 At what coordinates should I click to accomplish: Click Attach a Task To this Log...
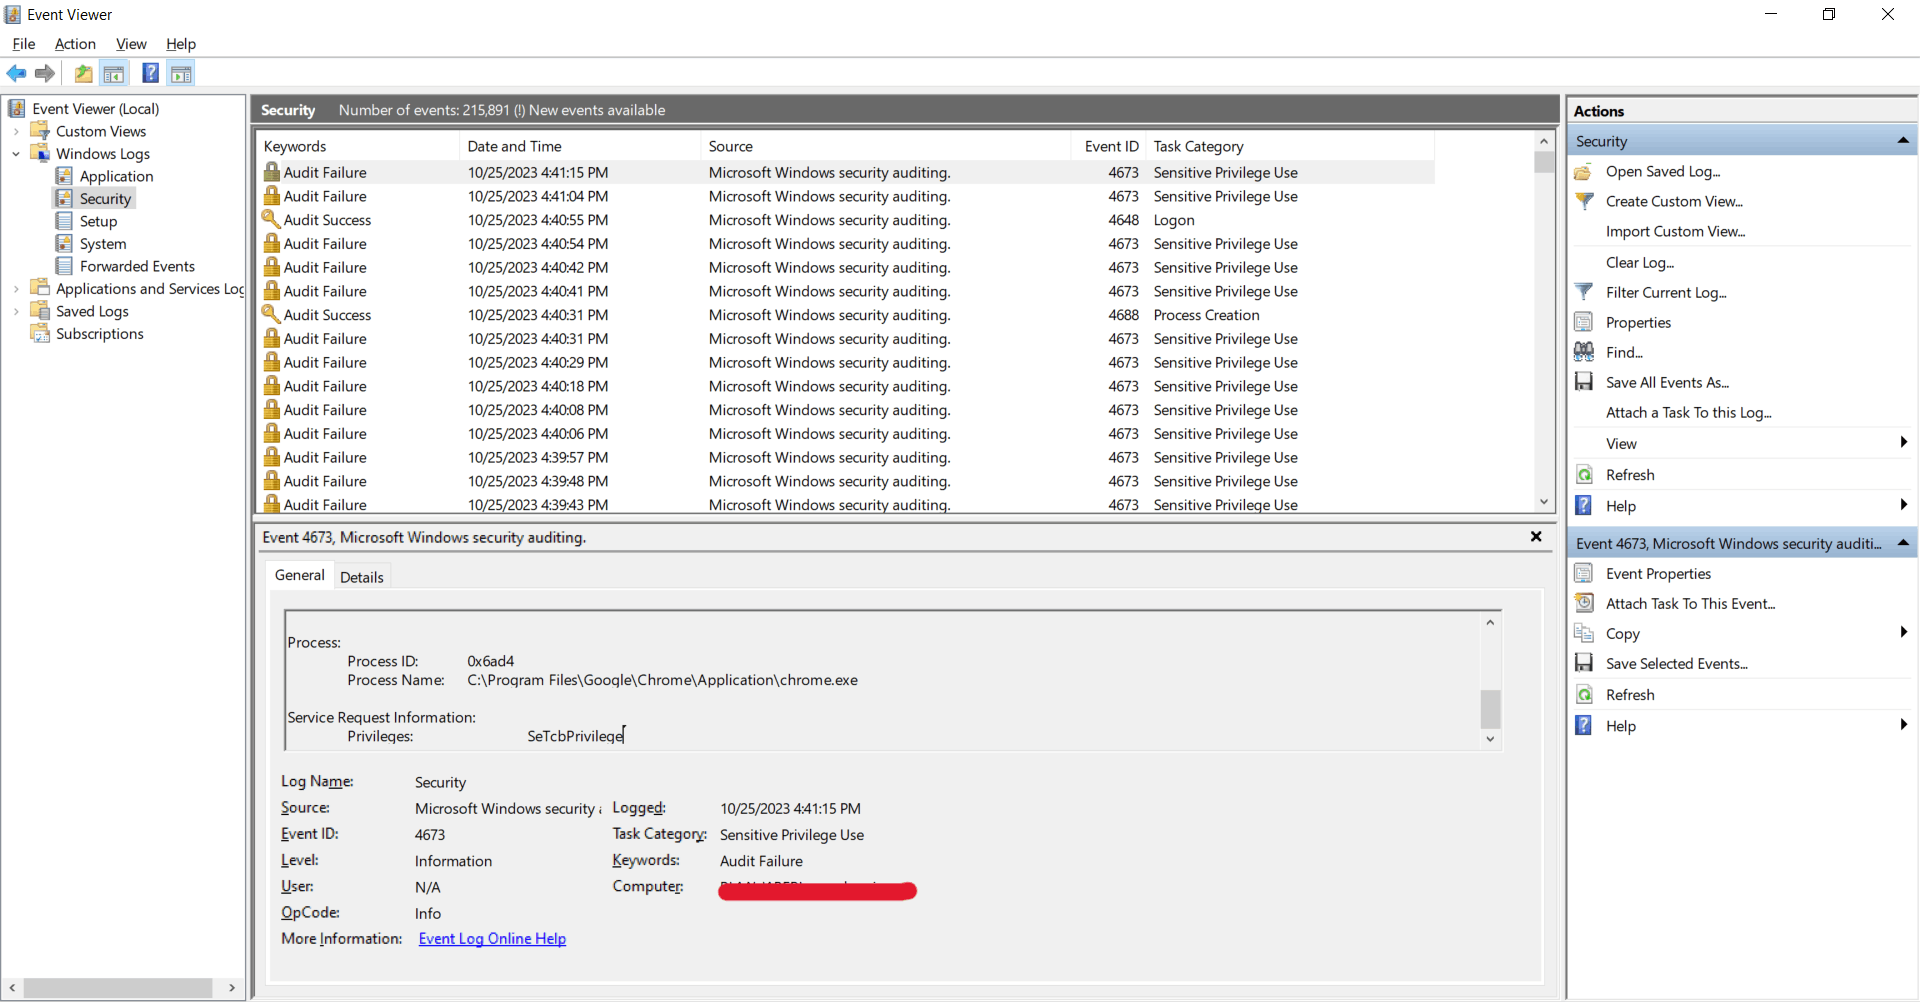click(x=1689, y=413)
